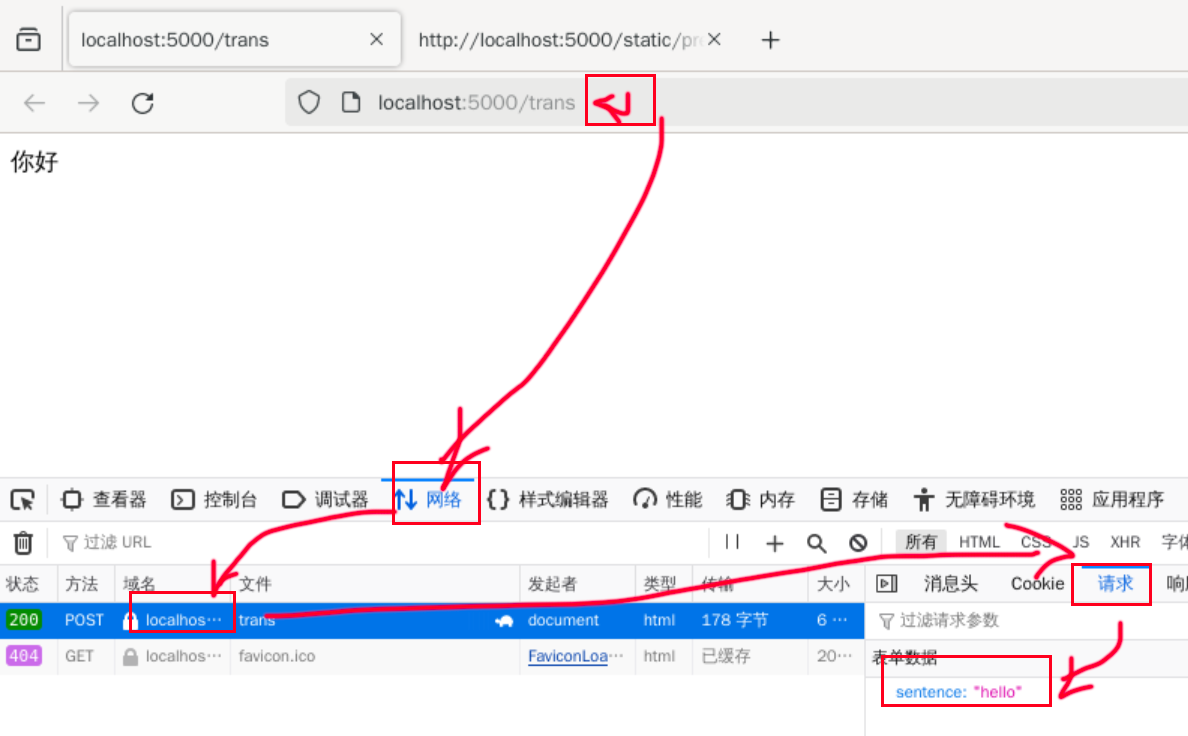Toggle the HTML request type filter

pos(979,542)
